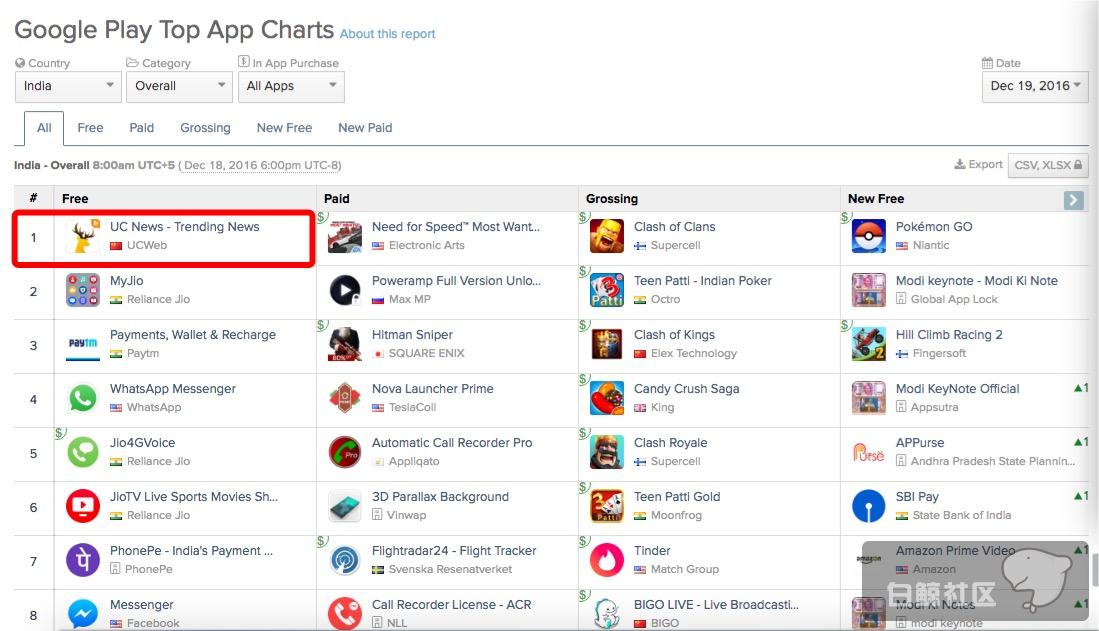The height and width of the screenshot is (631, 1099).
Task: Click the Candy Crush Saga icon
Action: coord(607,399)
